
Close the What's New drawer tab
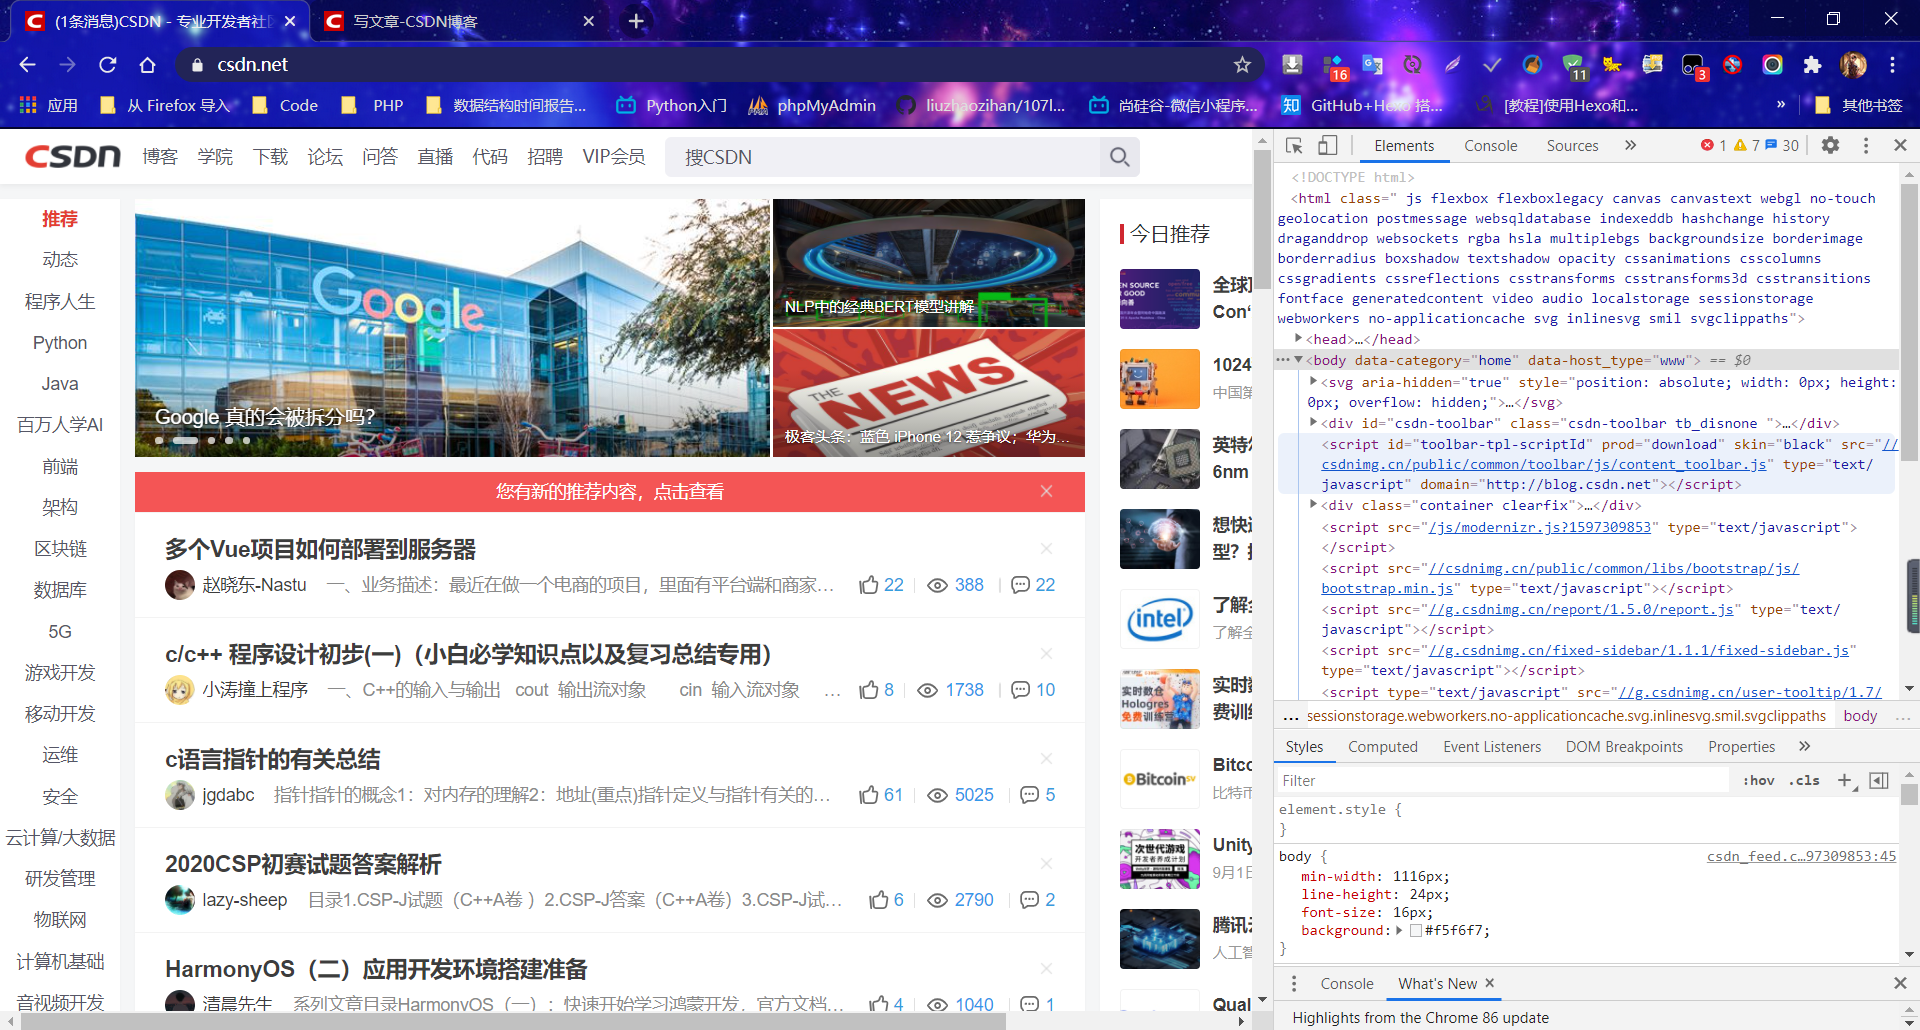[1489, 983]
